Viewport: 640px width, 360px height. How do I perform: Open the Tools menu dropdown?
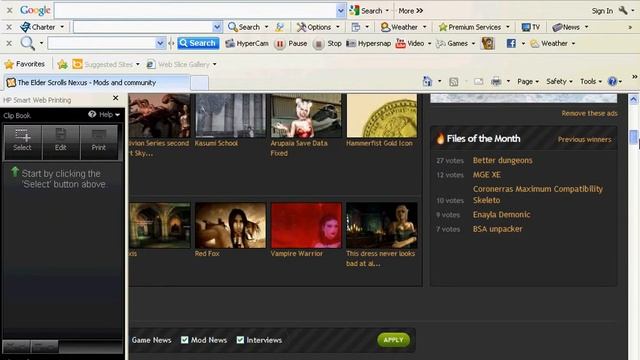click(591, 82)
